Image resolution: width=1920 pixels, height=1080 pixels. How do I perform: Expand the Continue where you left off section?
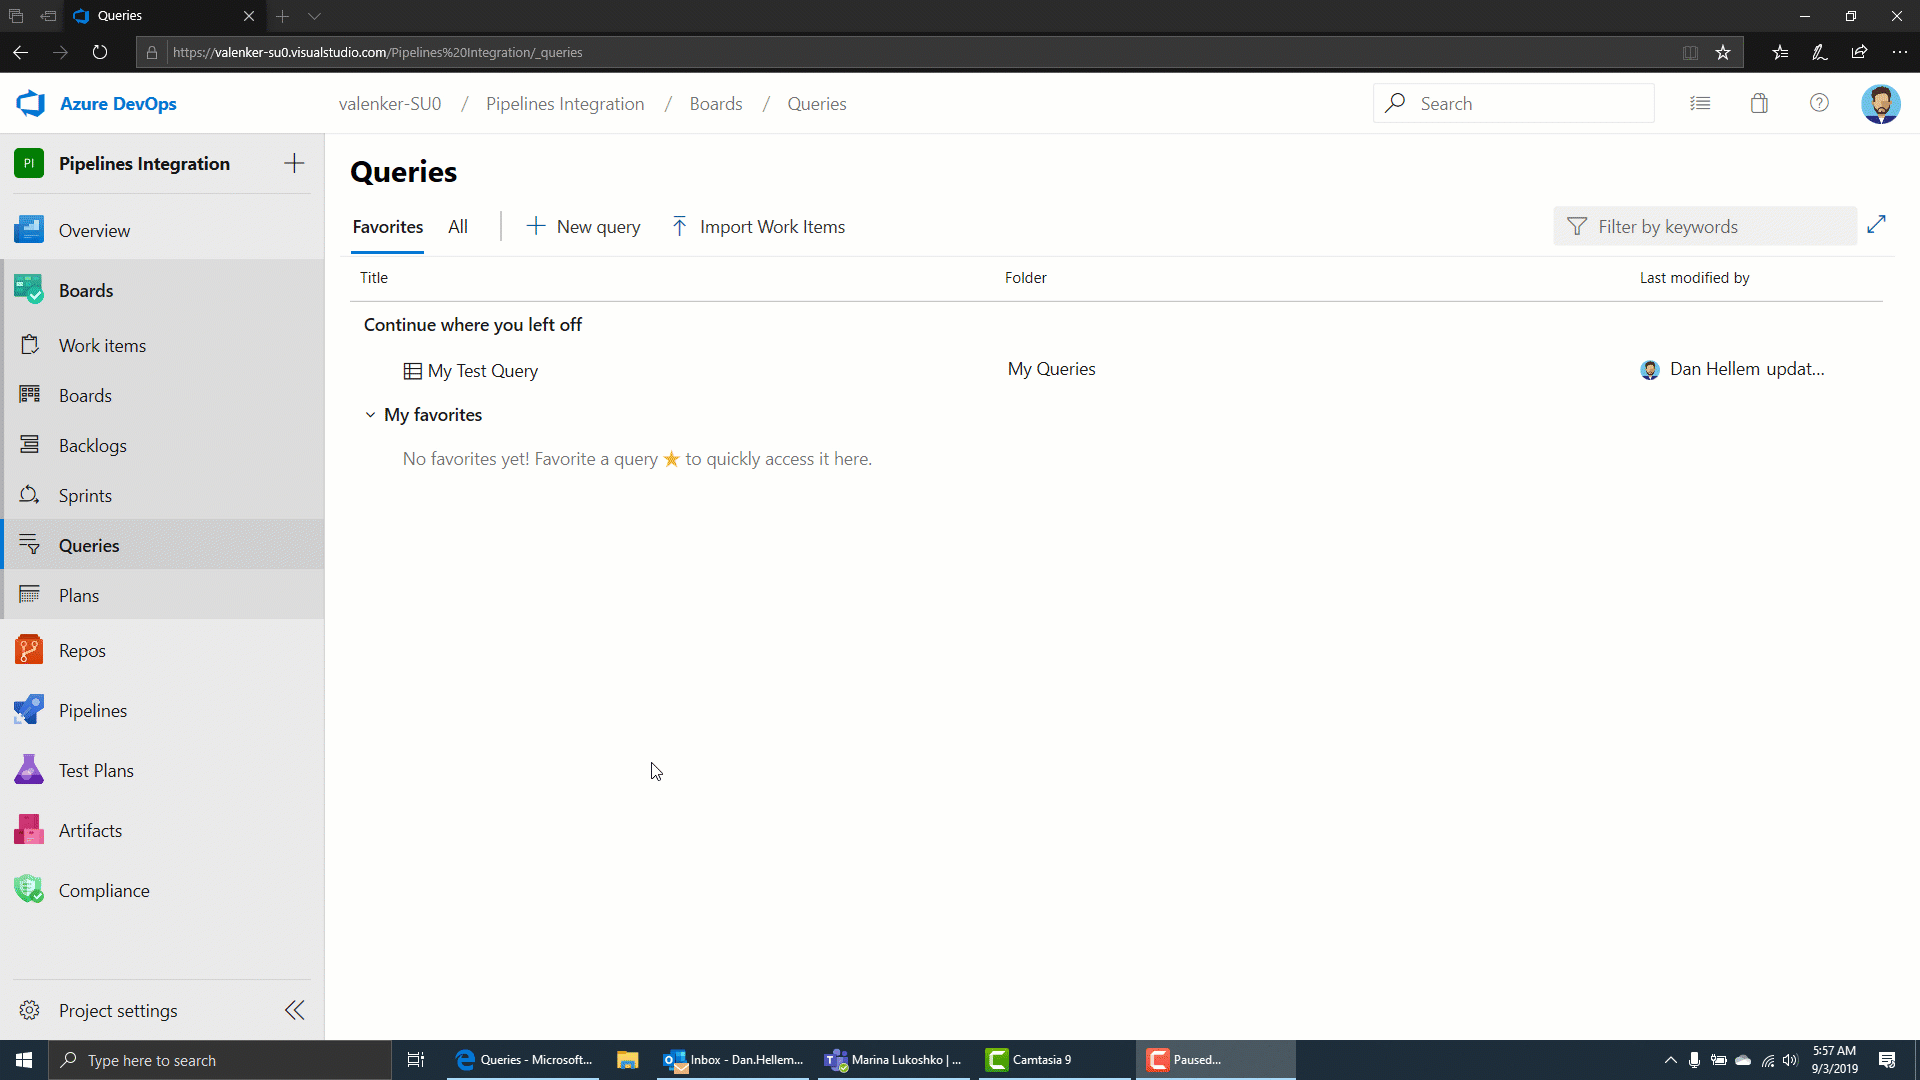coord(472,324)
